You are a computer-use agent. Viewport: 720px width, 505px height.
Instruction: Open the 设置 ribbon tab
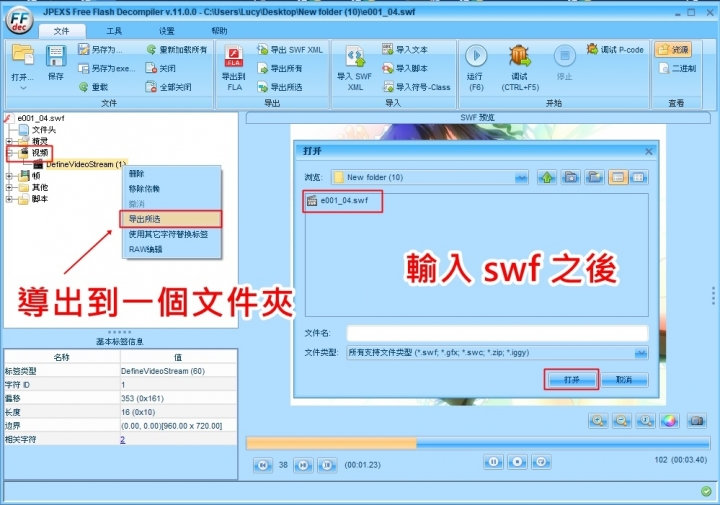pos(166,31)
